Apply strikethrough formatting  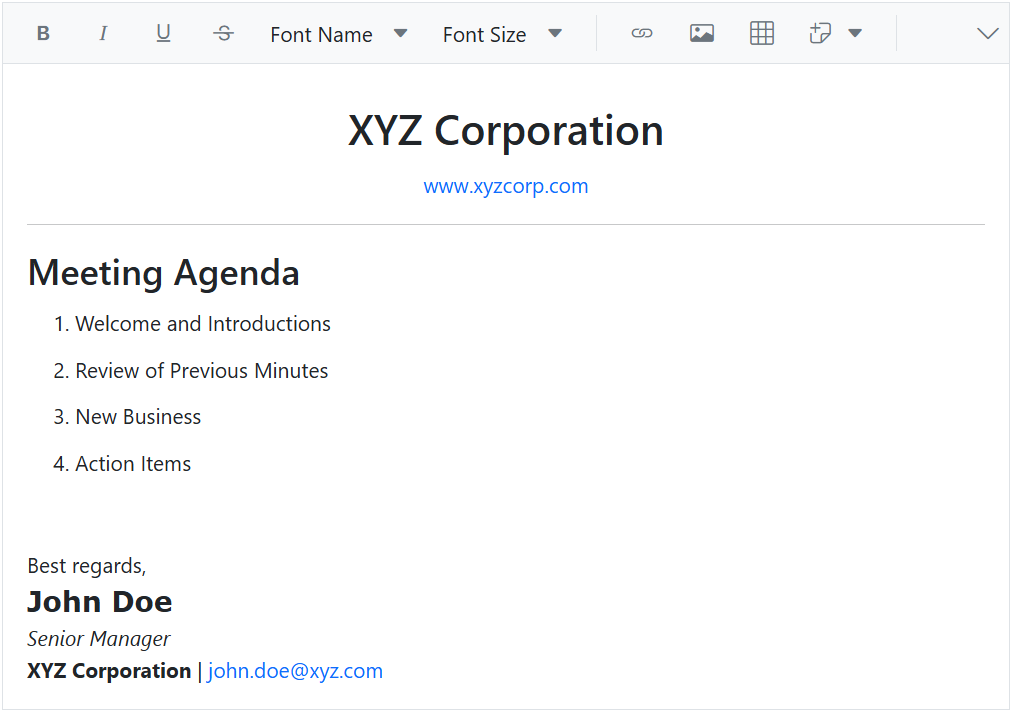click(x=223, y=32)
